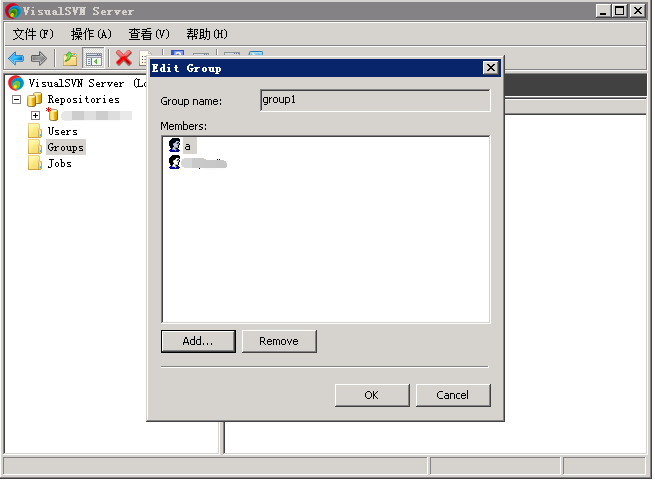
Task: Click the VisualSVN Server root node icon
Action: pyautogui.click(x=16, y=83)
